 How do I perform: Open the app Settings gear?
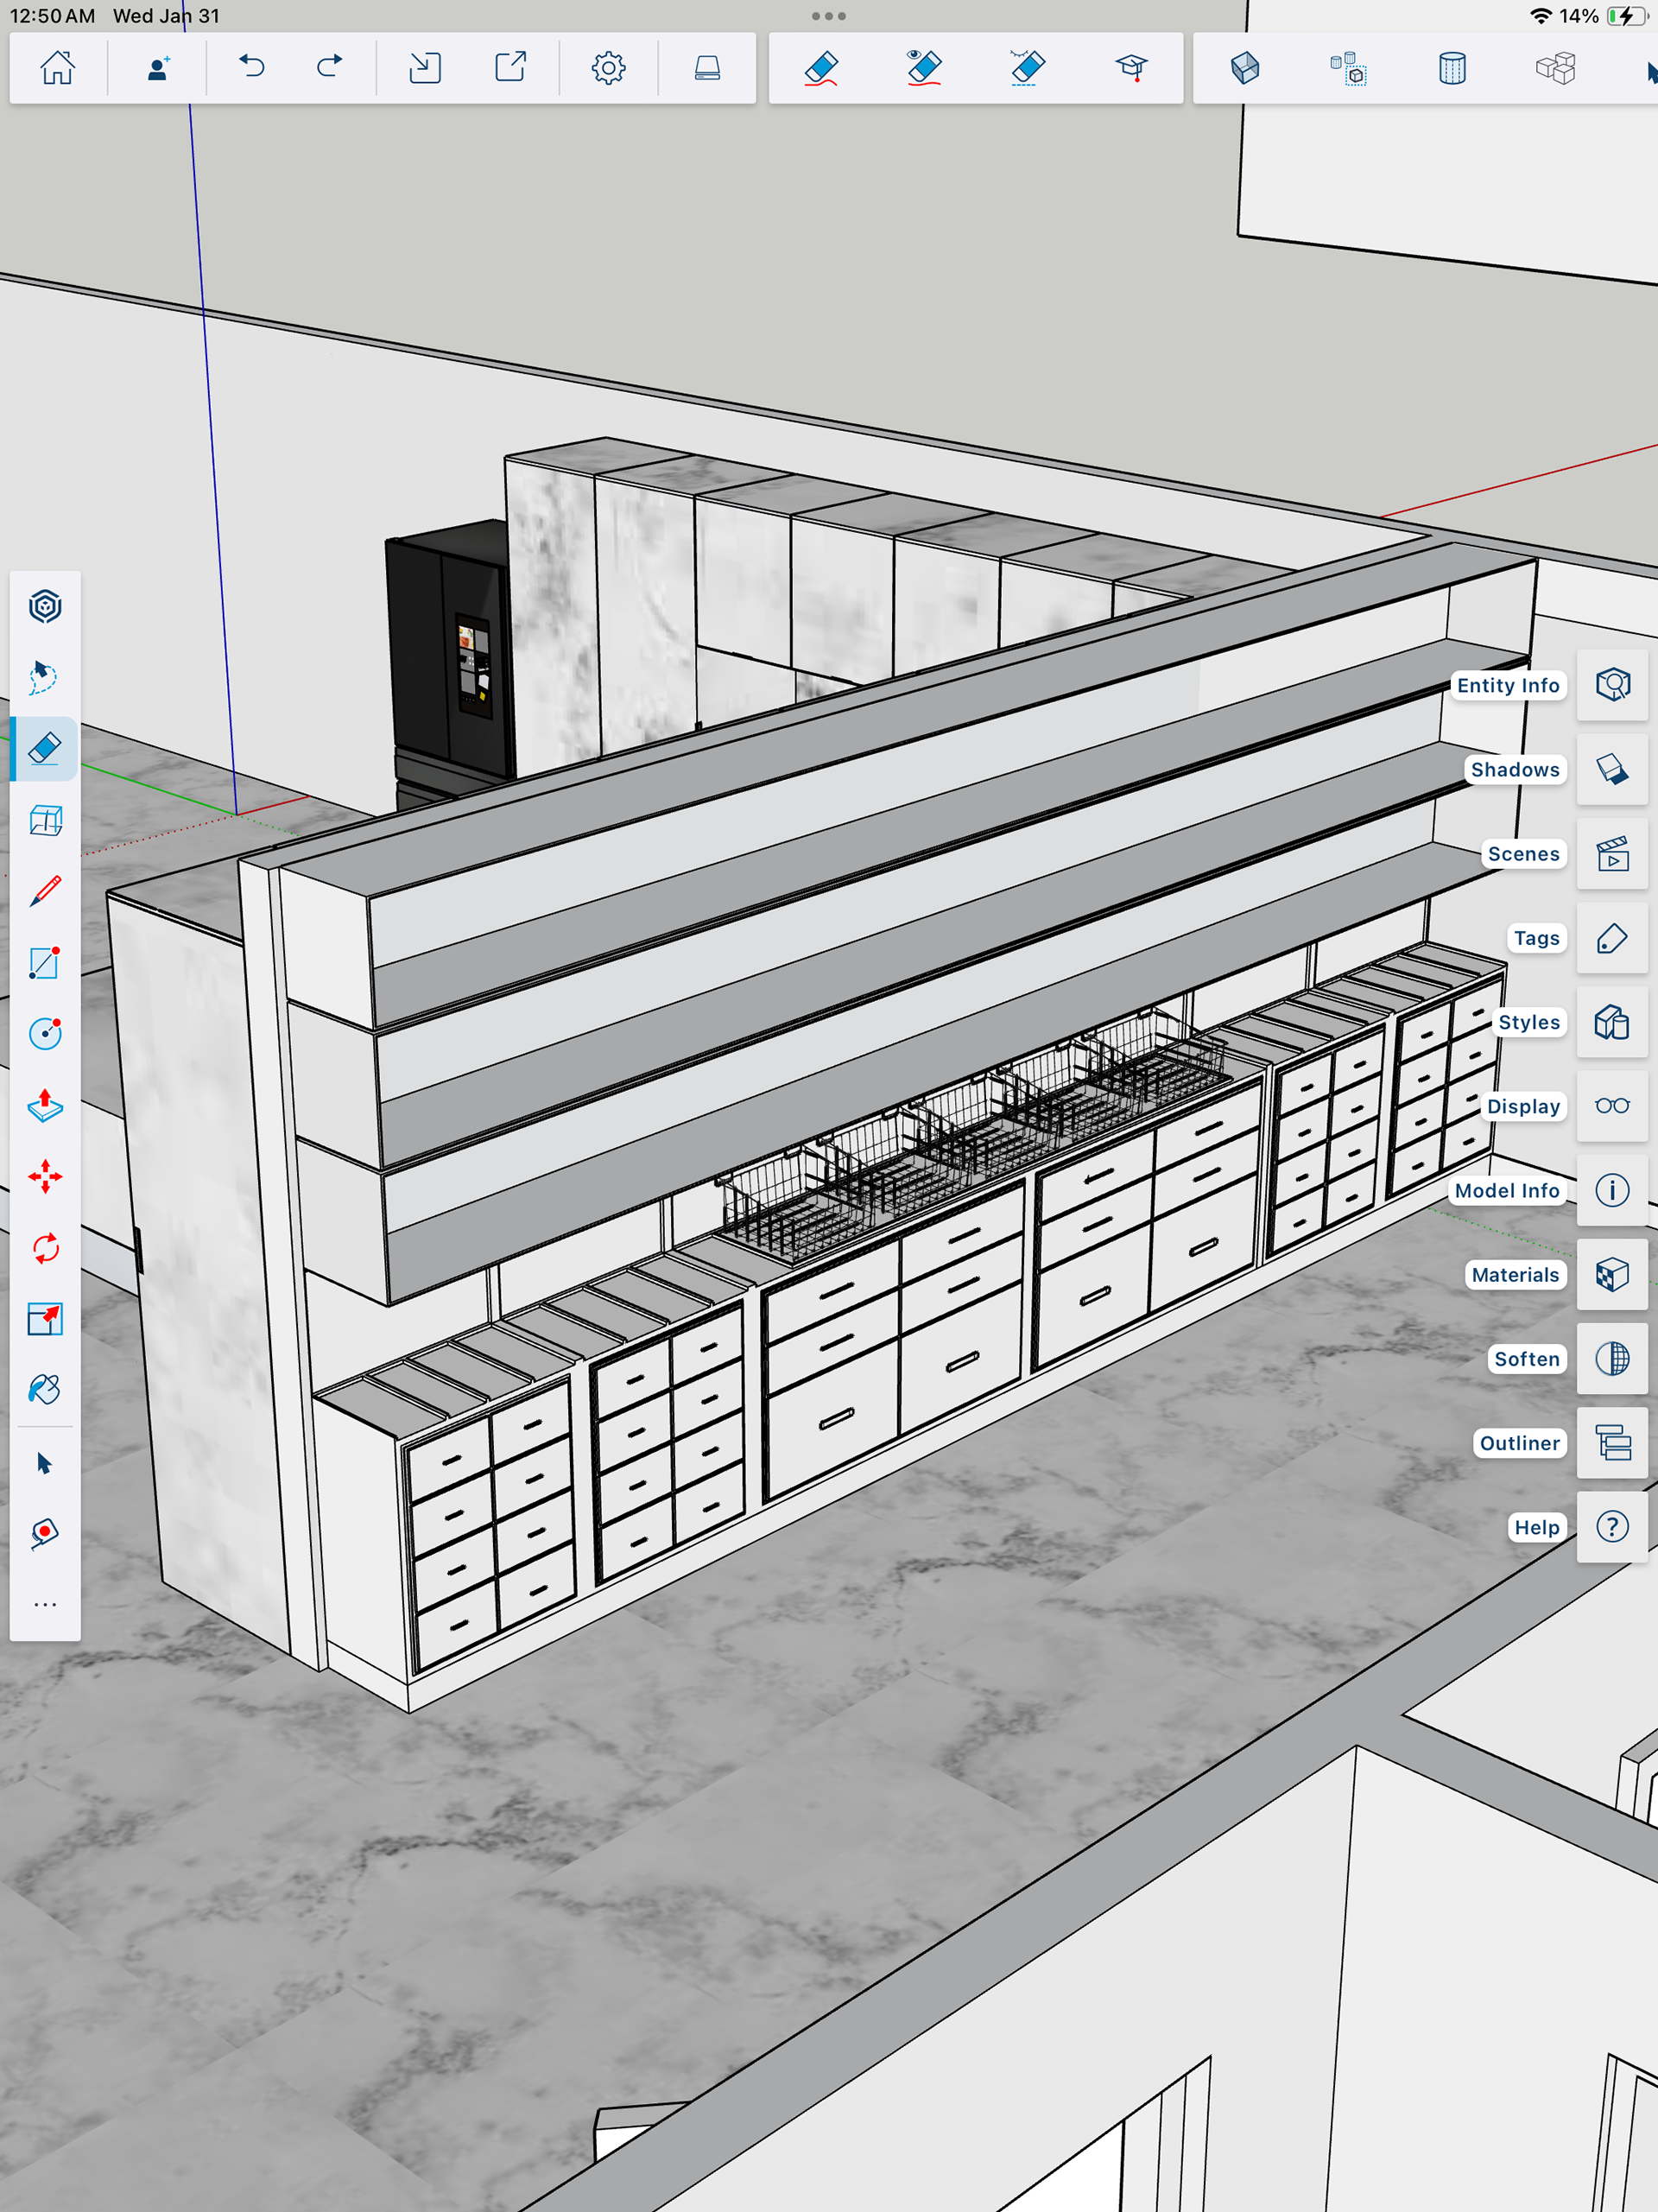pos(608,68)
